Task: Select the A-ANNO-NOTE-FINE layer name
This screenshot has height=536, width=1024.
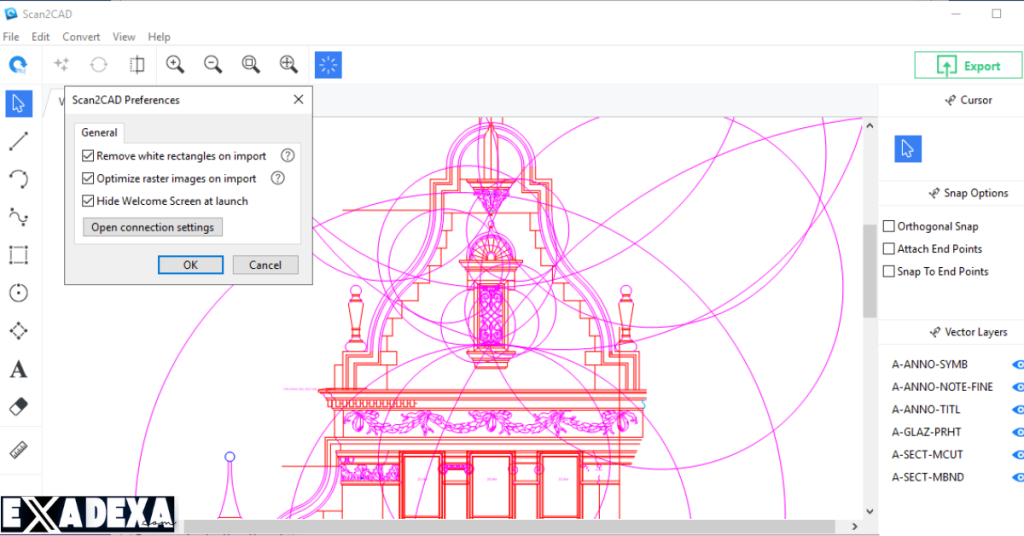Action: (942, 387)
